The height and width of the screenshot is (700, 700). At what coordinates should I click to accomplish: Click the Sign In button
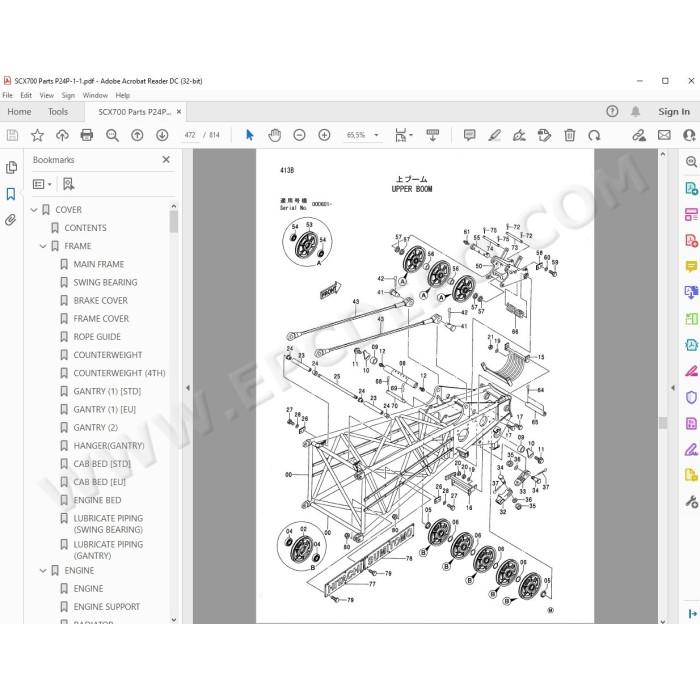674,112
